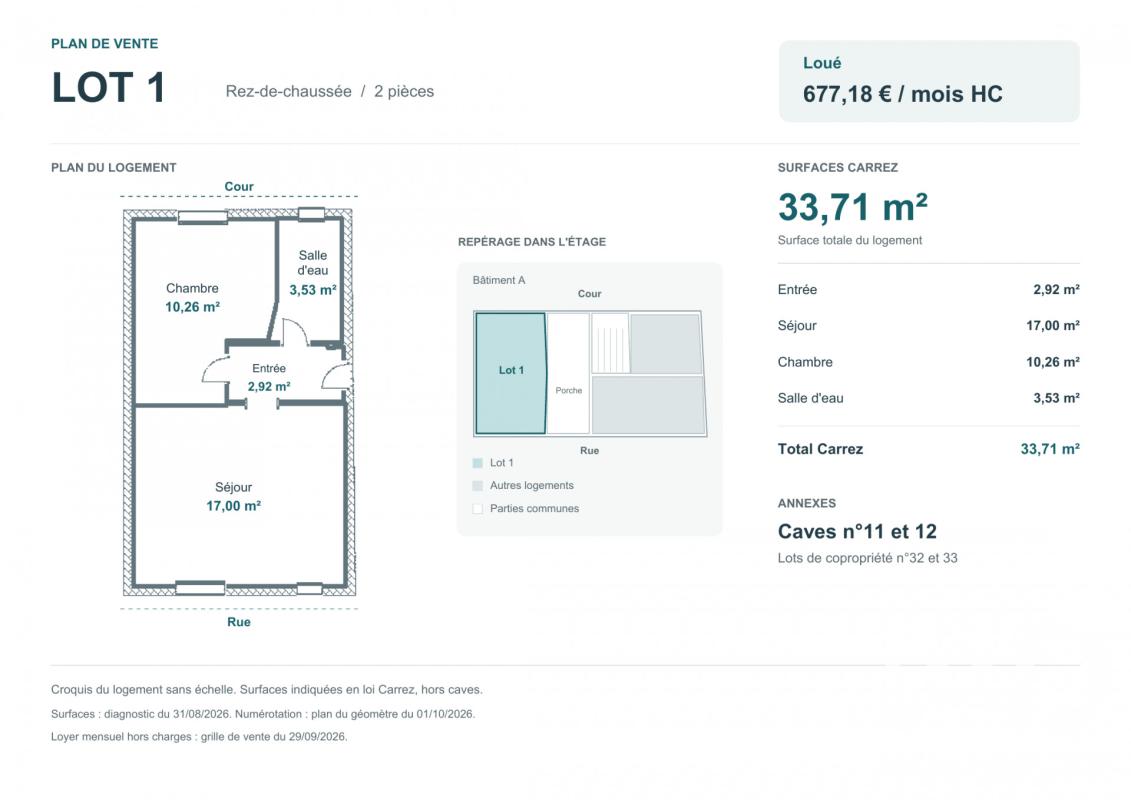Click "Surface totale du logement" caption
Screen dimensions: 1131x800
(x=850, y=240)
